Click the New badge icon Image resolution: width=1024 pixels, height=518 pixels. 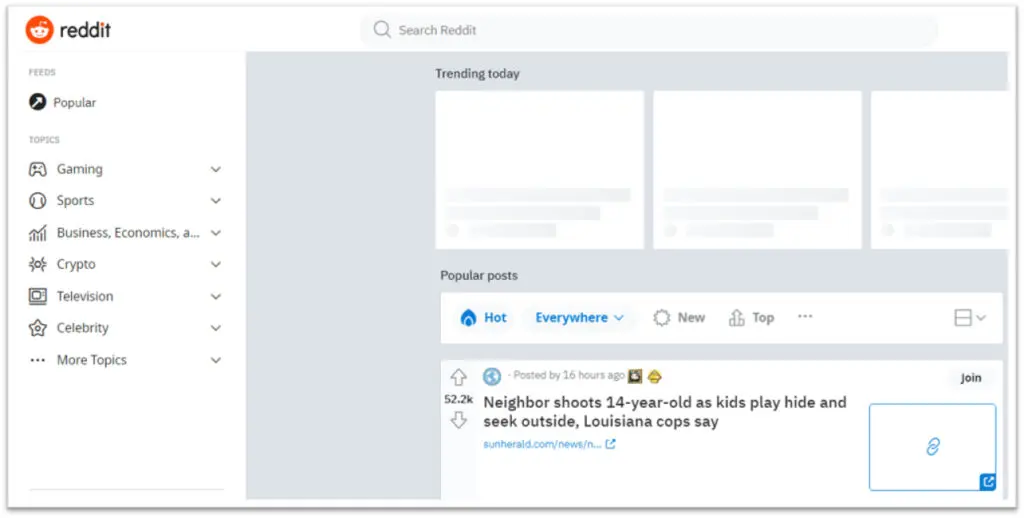click(662, 317)
